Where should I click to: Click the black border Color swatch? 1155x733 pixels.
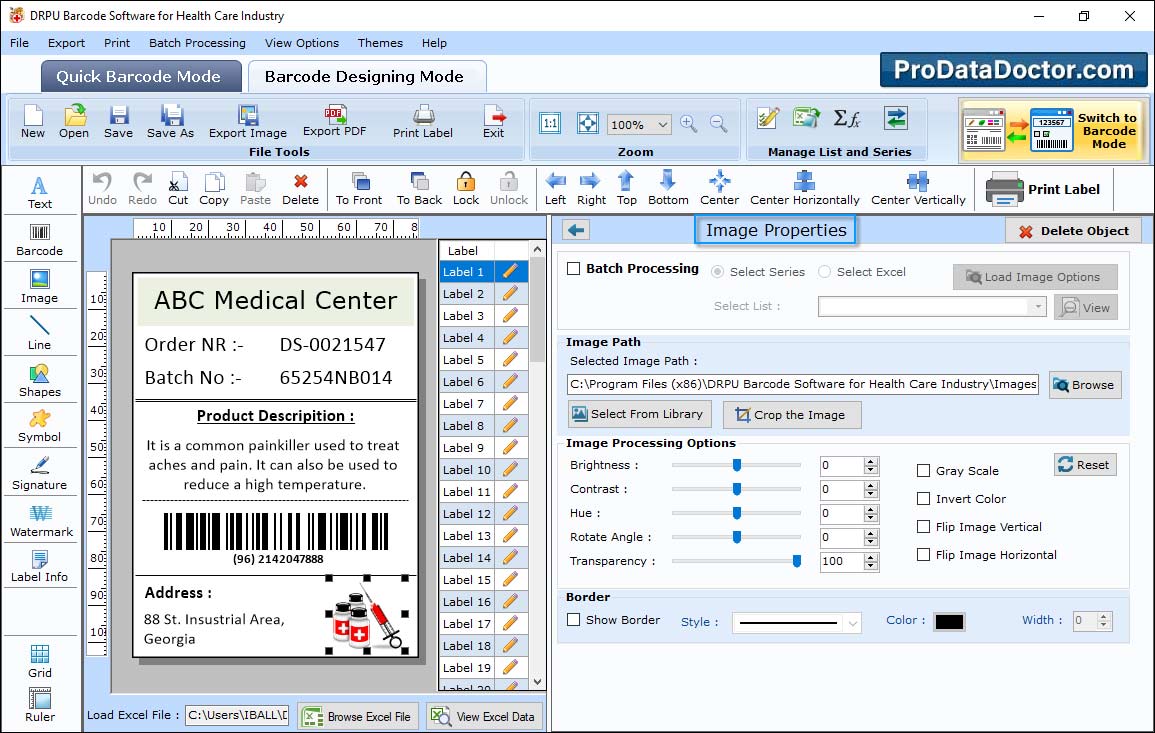coord(948,622)
